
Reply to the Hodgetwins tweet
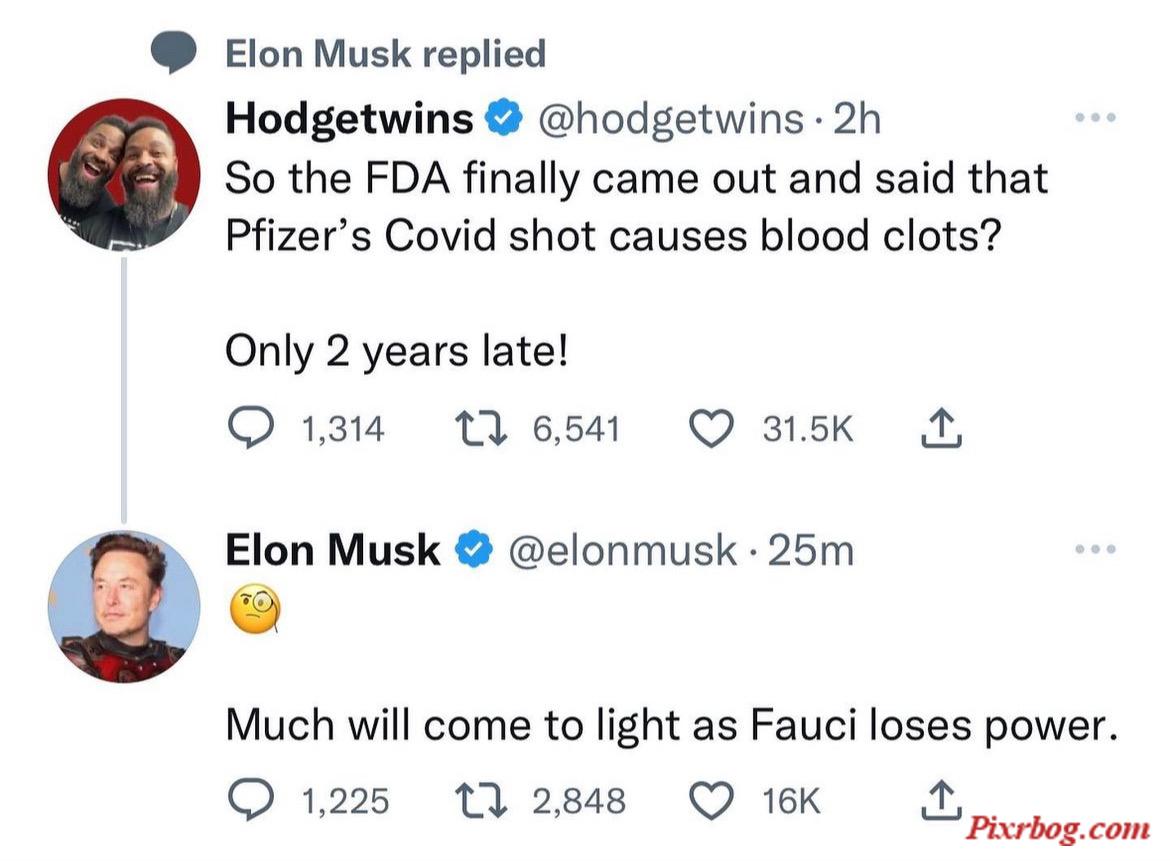[251, 429]
